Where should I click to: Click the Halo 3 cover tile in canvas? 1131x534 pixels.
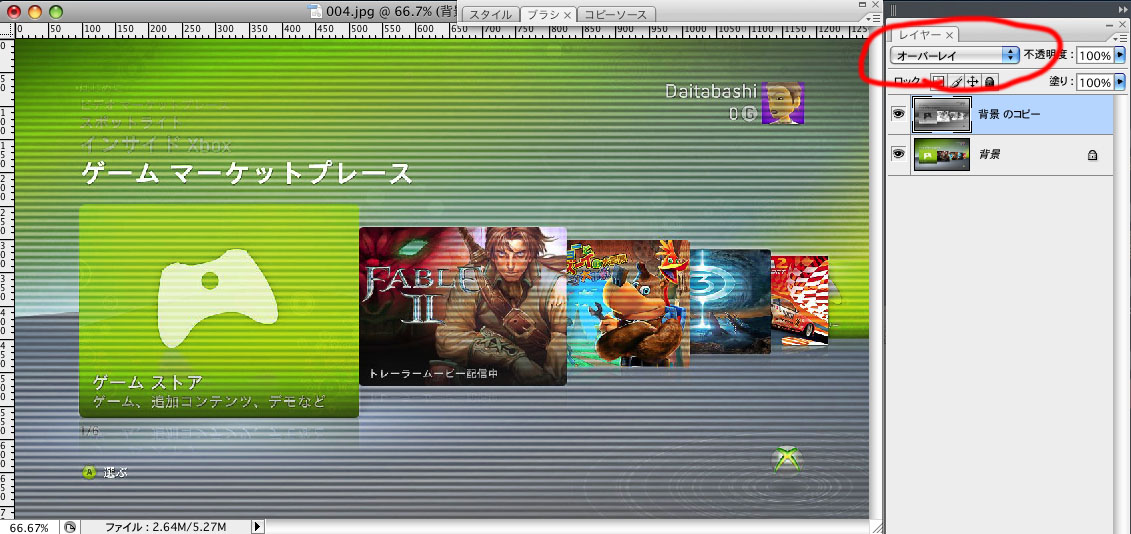731,302
